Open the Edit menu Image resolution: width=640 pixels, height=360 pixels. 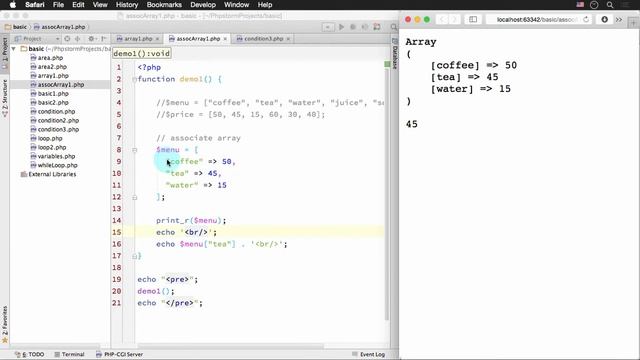(x=78, y=5)
